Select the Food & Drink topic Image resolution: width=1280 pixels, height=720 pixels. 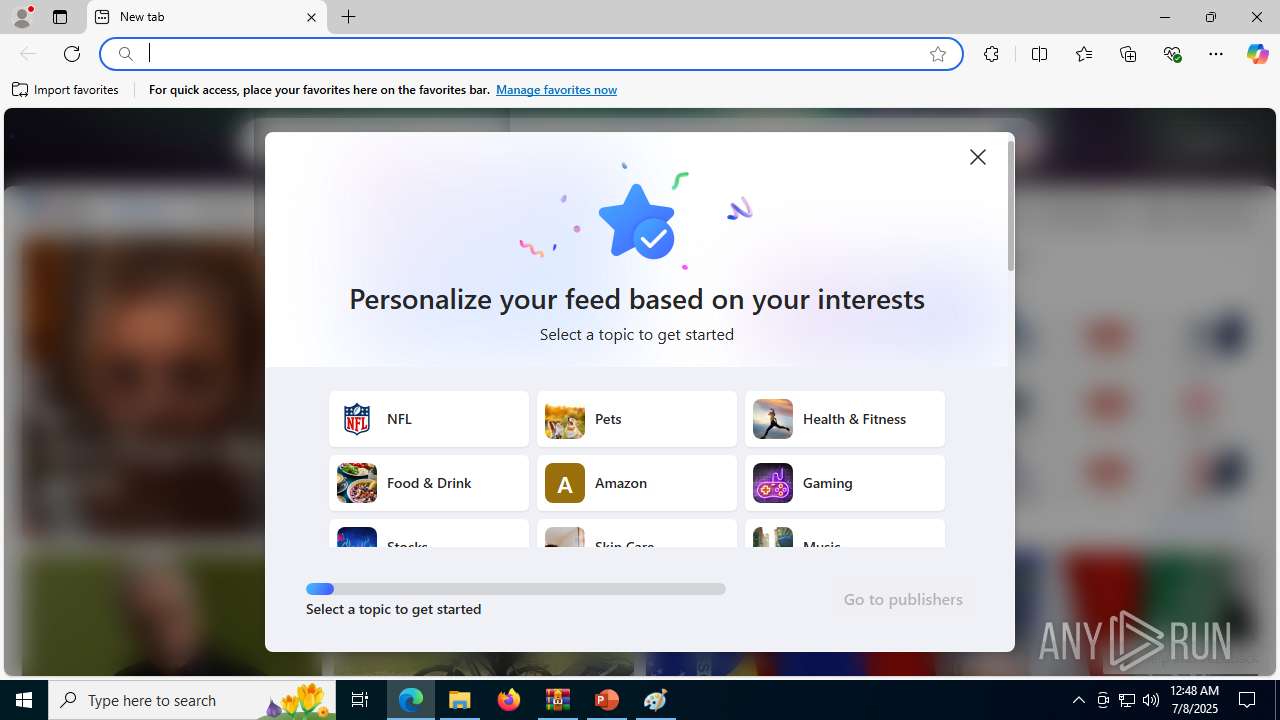429,483
